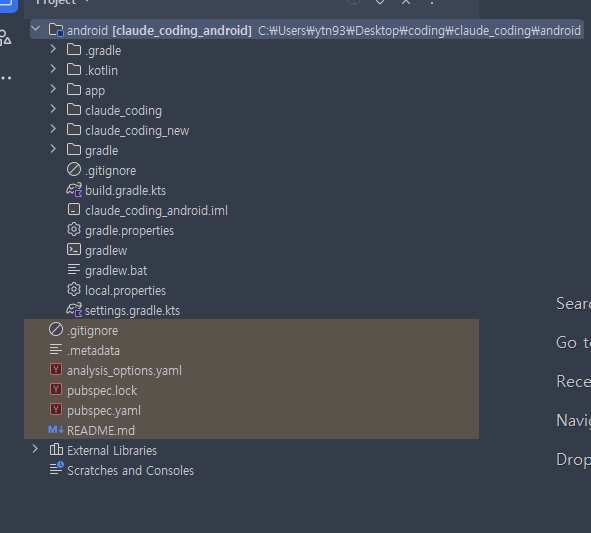The image size is (591, 533).
Task: Expand the .kotlin folder chevron
Action: (x=53, y=69)
